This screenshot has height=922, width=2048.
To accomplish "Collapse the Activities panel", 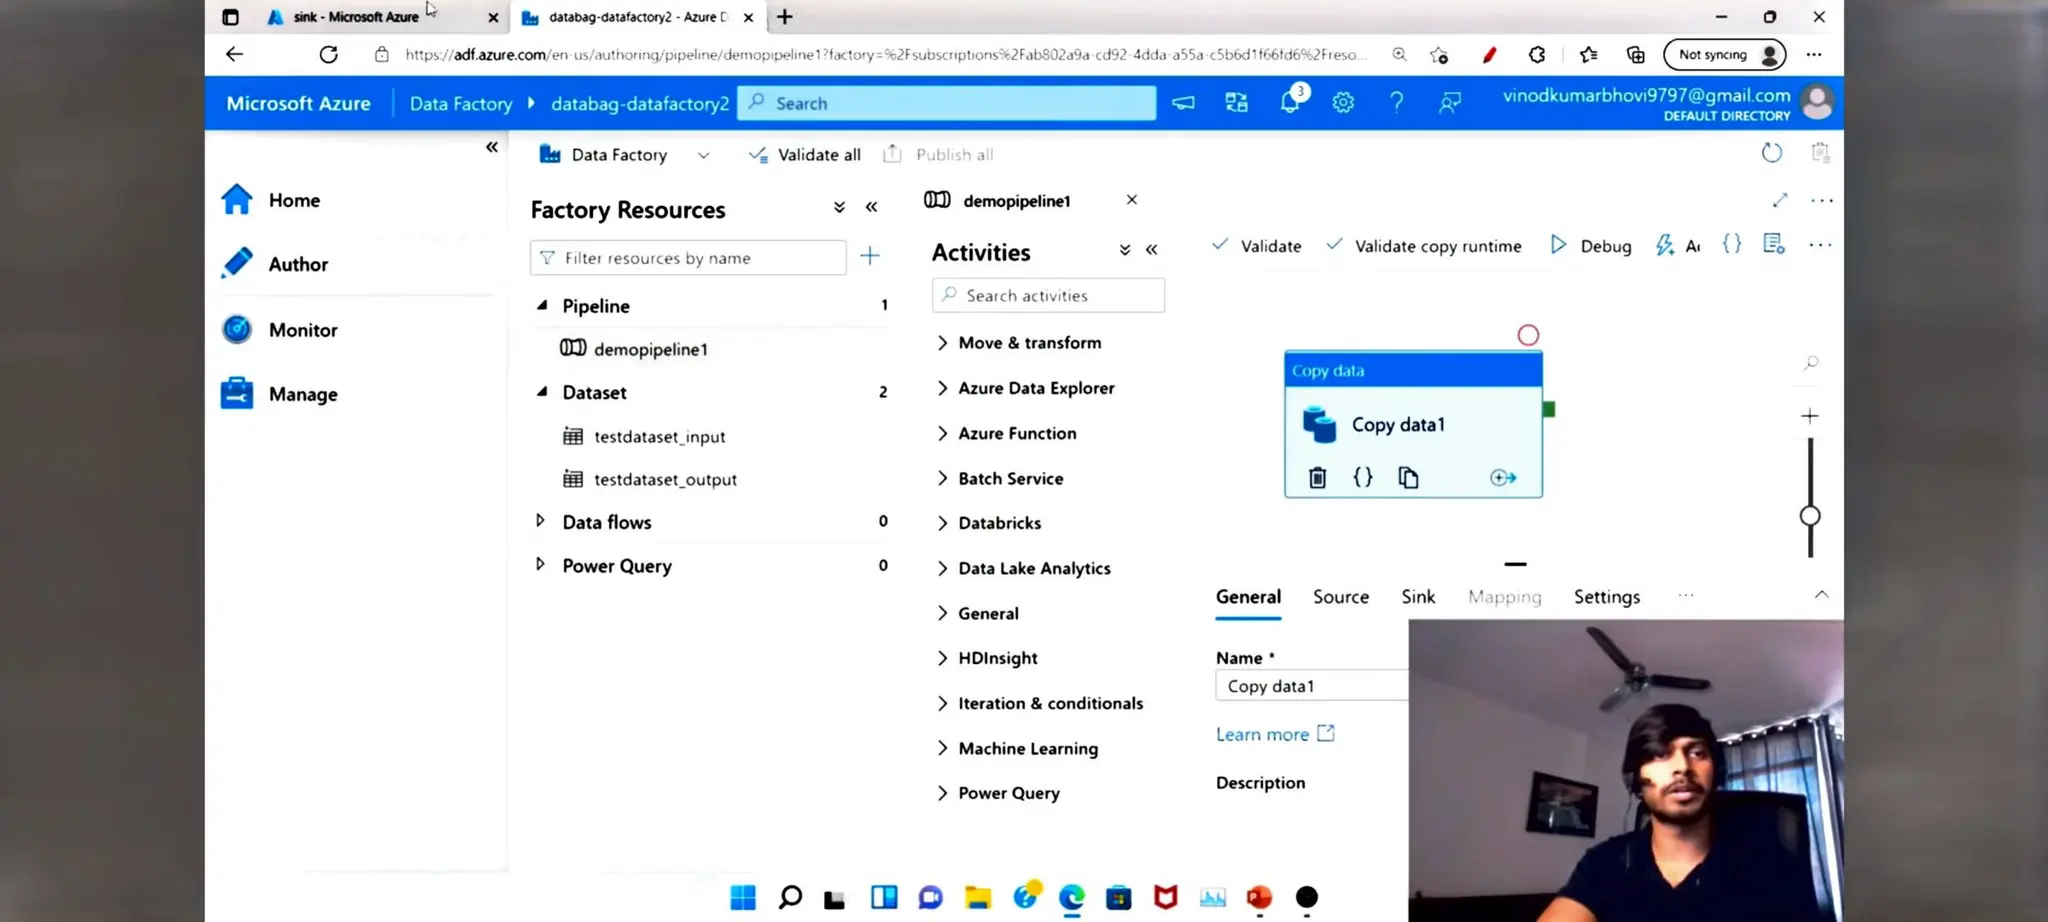I will coord(1152,250).
